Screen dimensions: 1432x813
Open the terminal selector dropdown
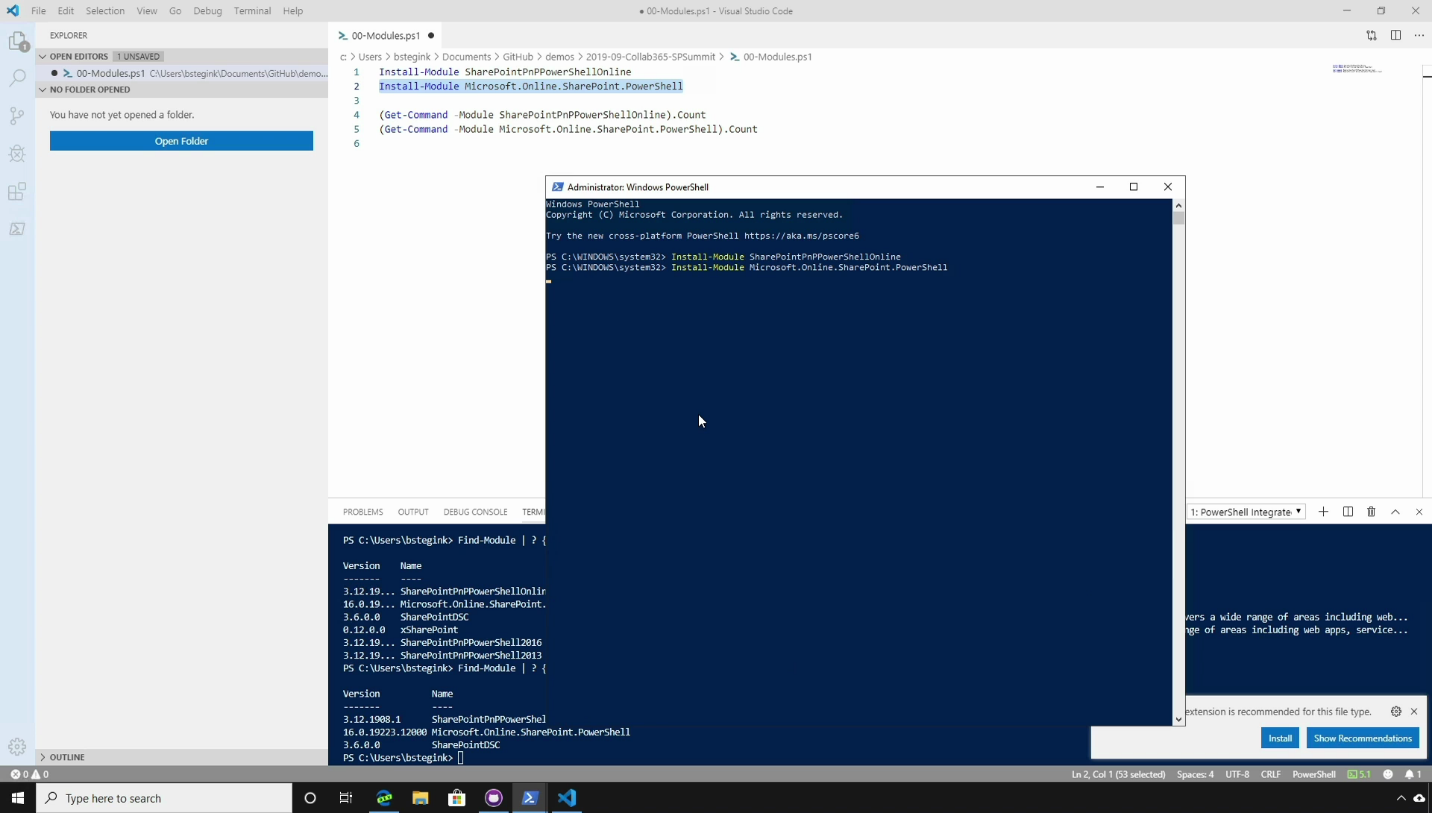pos(1246,512)
